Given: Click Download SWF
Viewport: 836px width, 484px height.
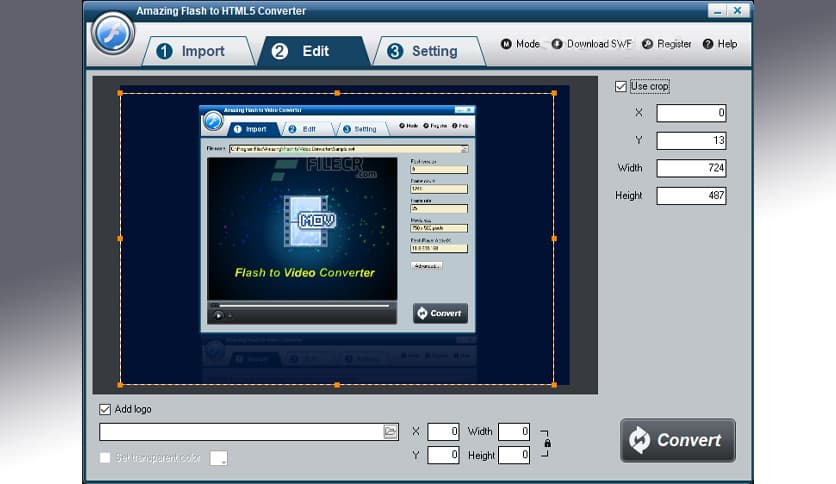Looking at the screenshot, I should 591,44.
